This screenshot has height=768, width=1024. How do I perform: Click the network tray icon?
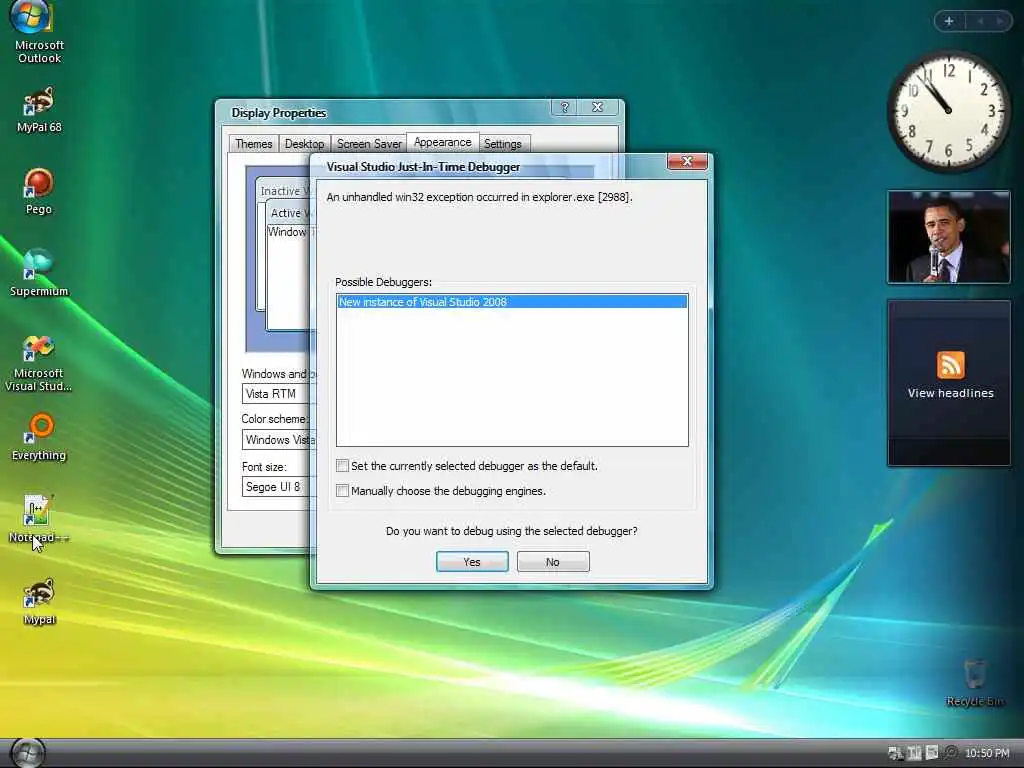click(895, 753)
